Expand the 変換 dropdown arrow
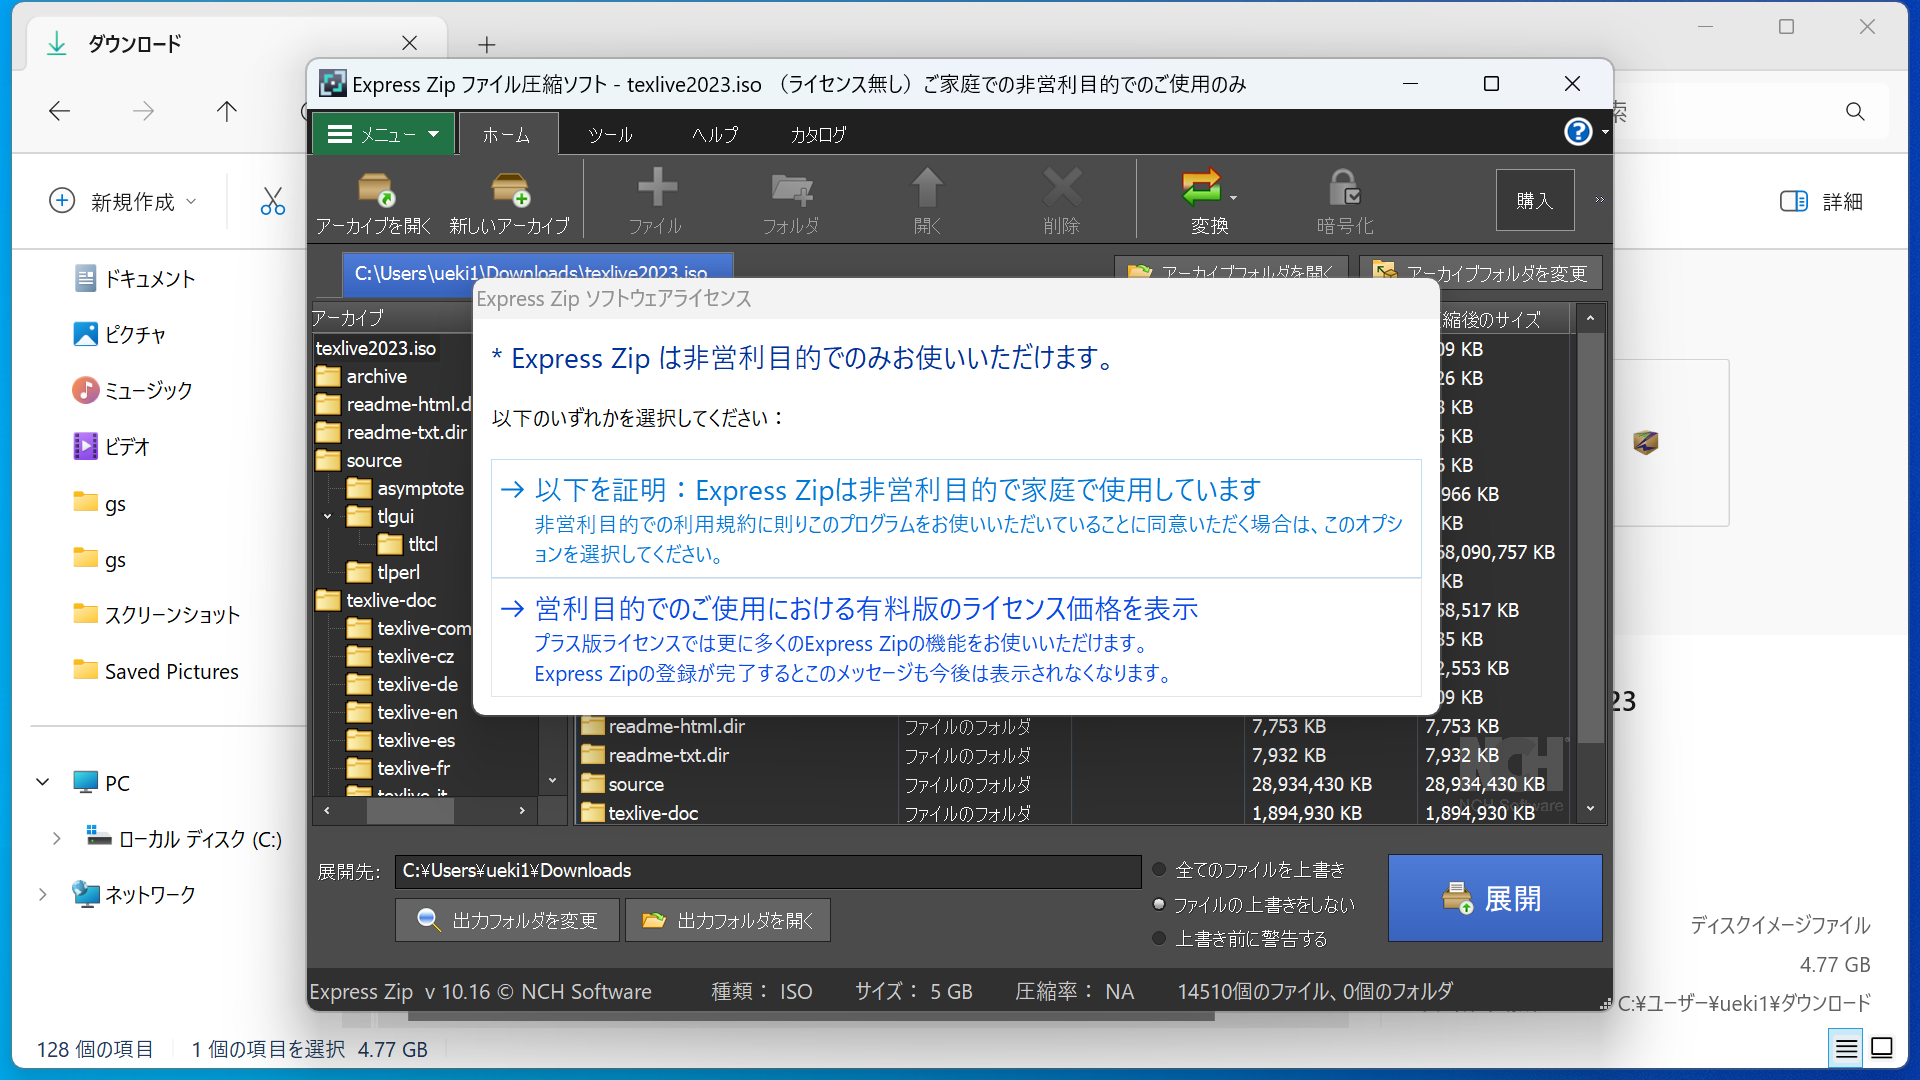Viewport: 1920px width, 1080px height. pyautogui.click(x=1232, y=198)
